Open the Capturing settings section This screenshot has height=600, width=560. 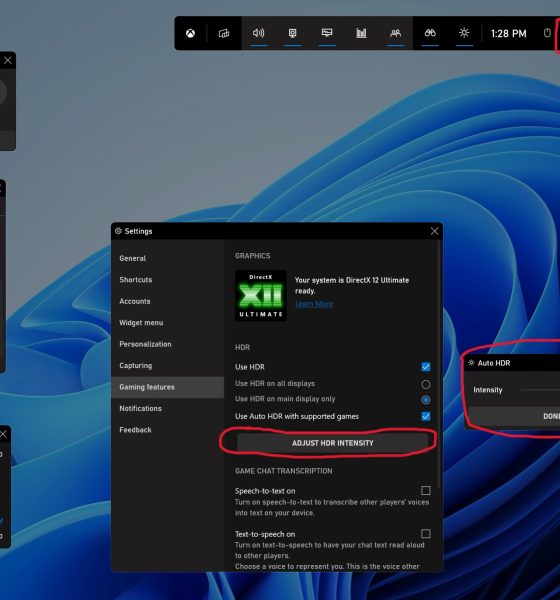click(168, 365)
